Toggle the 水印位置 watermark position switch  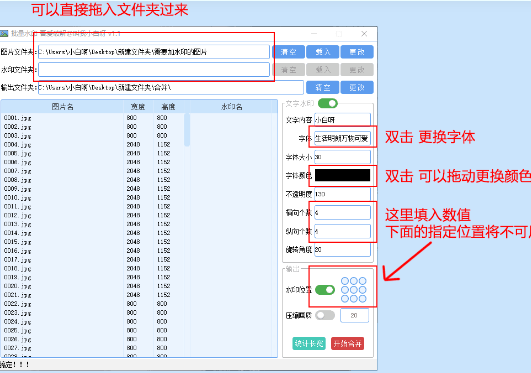(325, 290)
